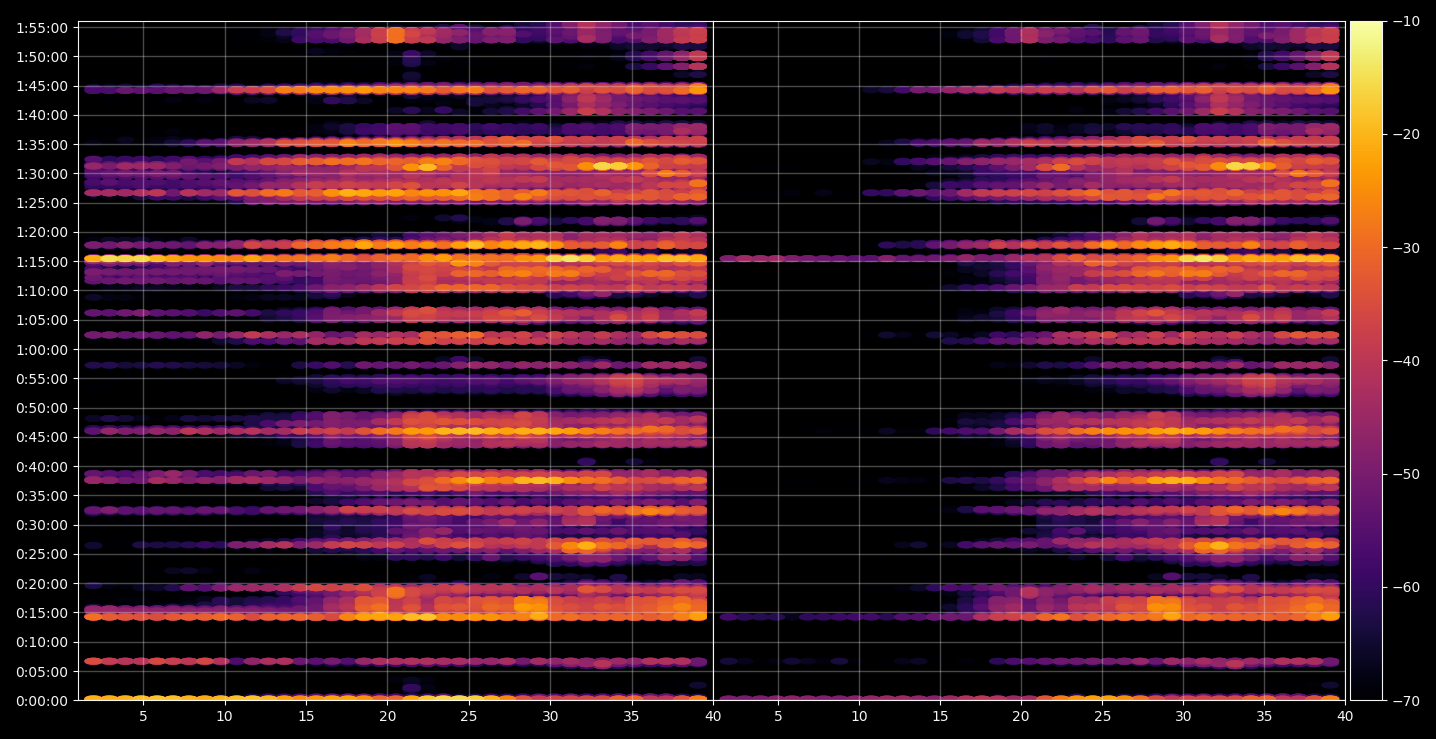The height and width of the screenshot is (739, 1436).
Task: Click x-axis label "35" under the right plot
Action: click(1264, 716)
